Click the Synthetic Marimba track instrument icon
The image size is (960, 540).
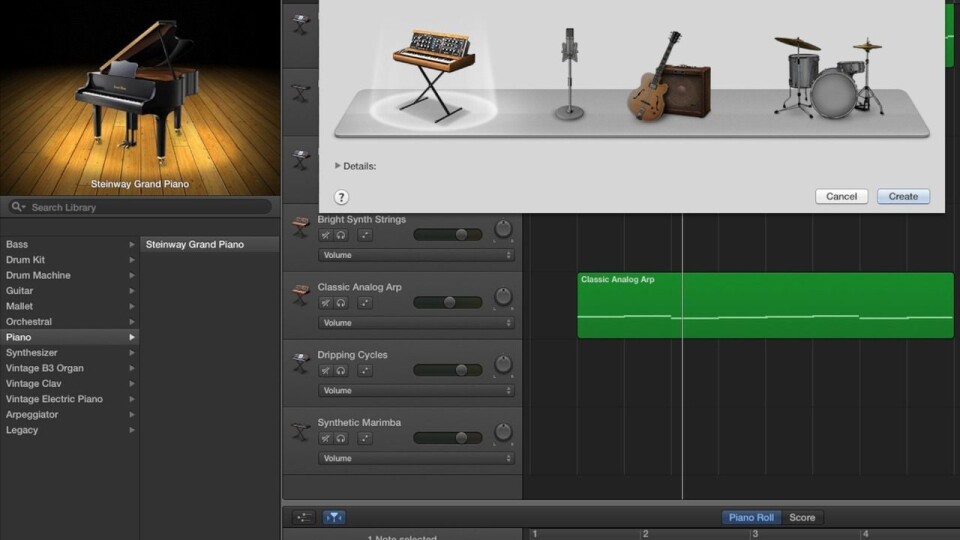tap(301, 432)
